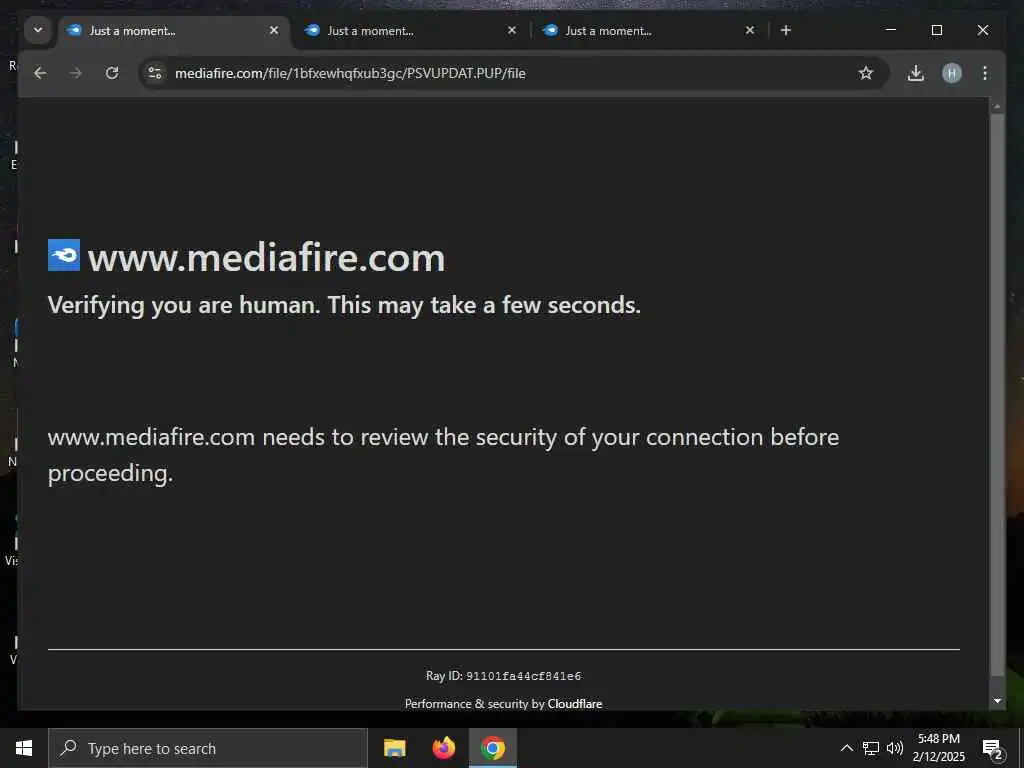Click the www.mediafire.com heading
This screenshot has height=768, width=1024.
click(266, 258)
